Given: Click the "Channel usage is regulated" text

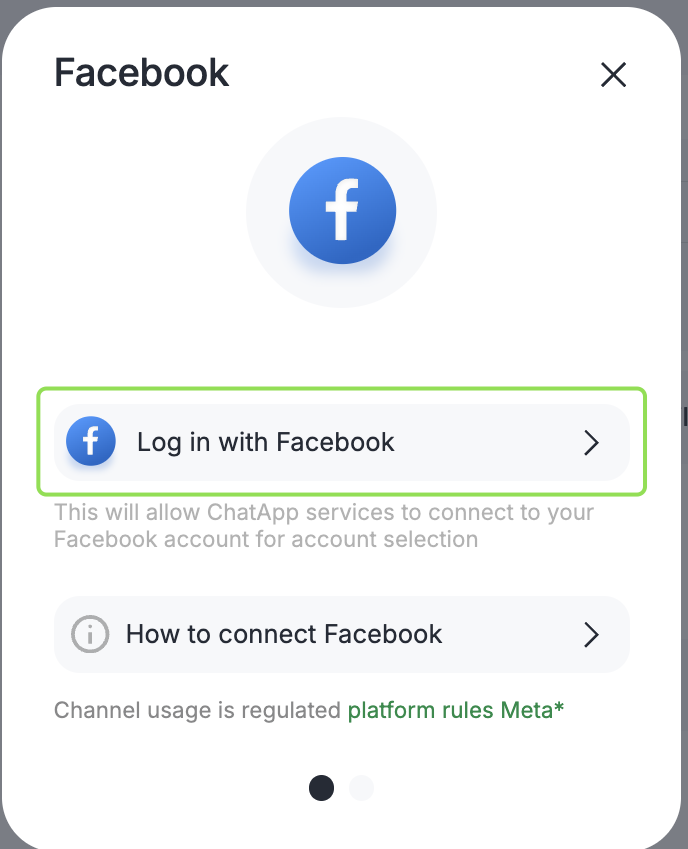Looking at the screenshot, I should click(197, 711).
